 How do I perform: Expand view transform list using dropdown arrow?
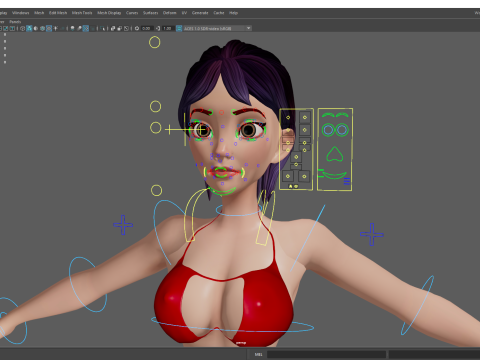click(248, 28)
